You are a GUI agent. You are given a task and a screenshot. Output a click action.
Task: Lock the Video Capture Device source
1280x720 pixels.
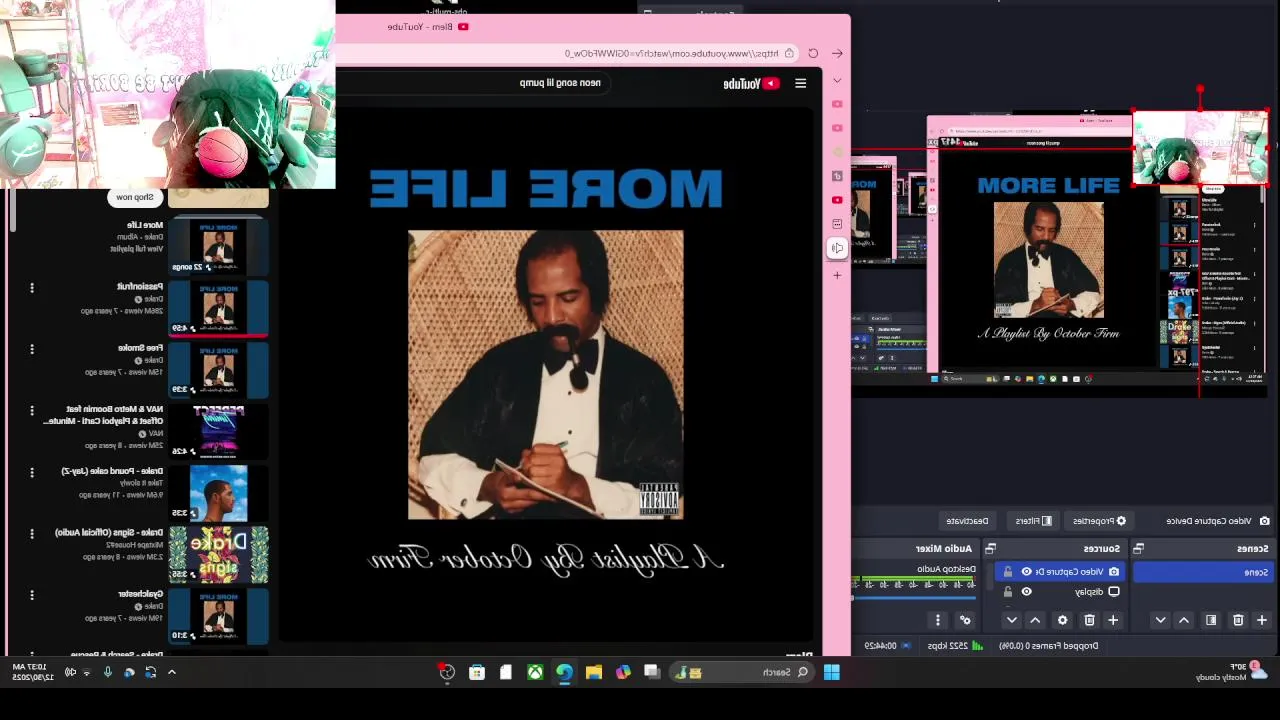1007,572
